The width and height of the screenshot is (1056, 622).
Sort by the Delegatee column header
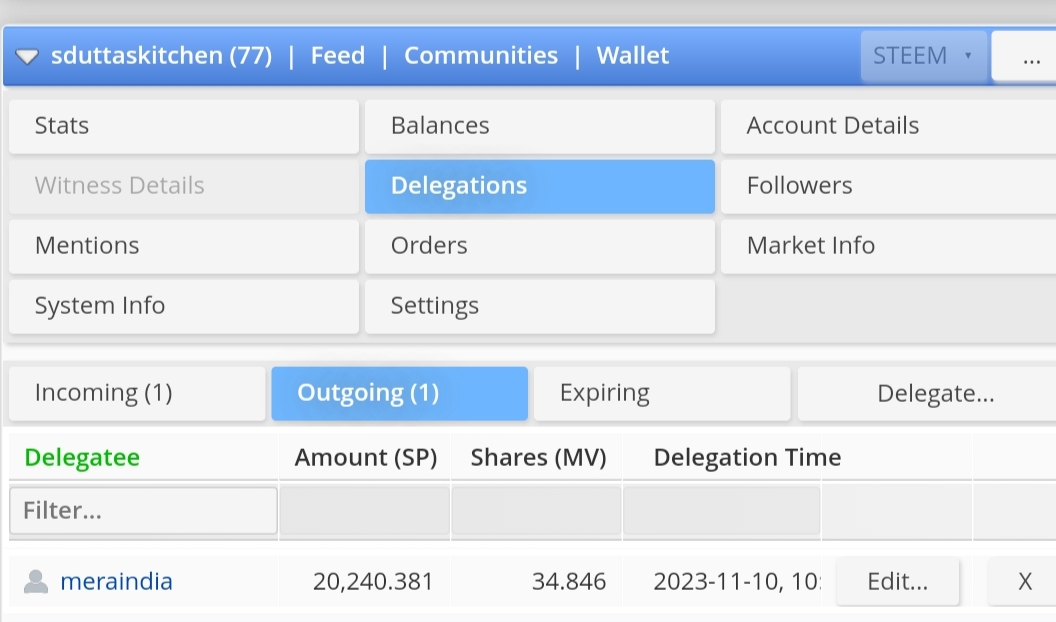82,458
